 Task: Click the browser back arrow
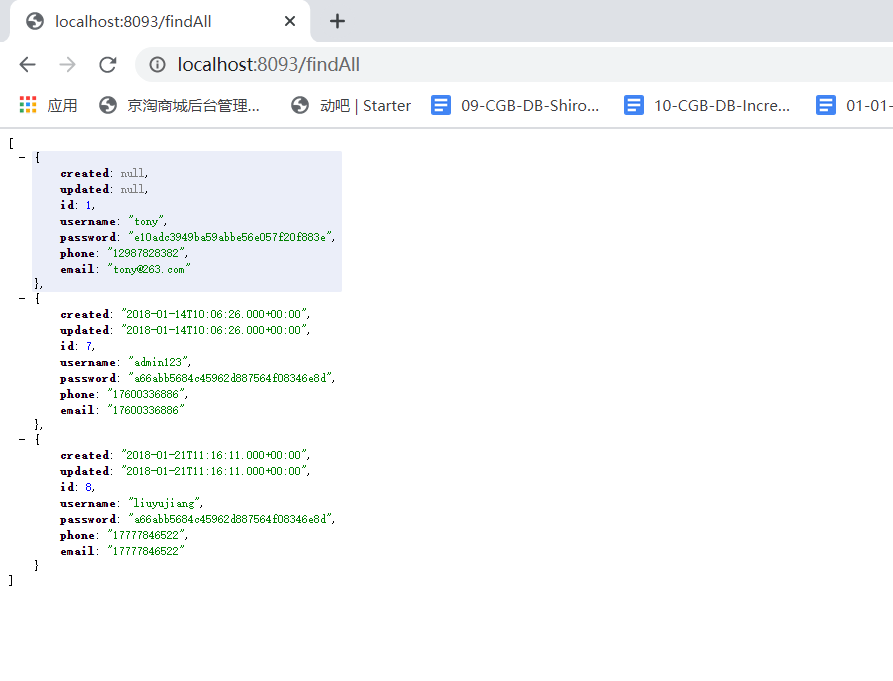click(27, 64)
